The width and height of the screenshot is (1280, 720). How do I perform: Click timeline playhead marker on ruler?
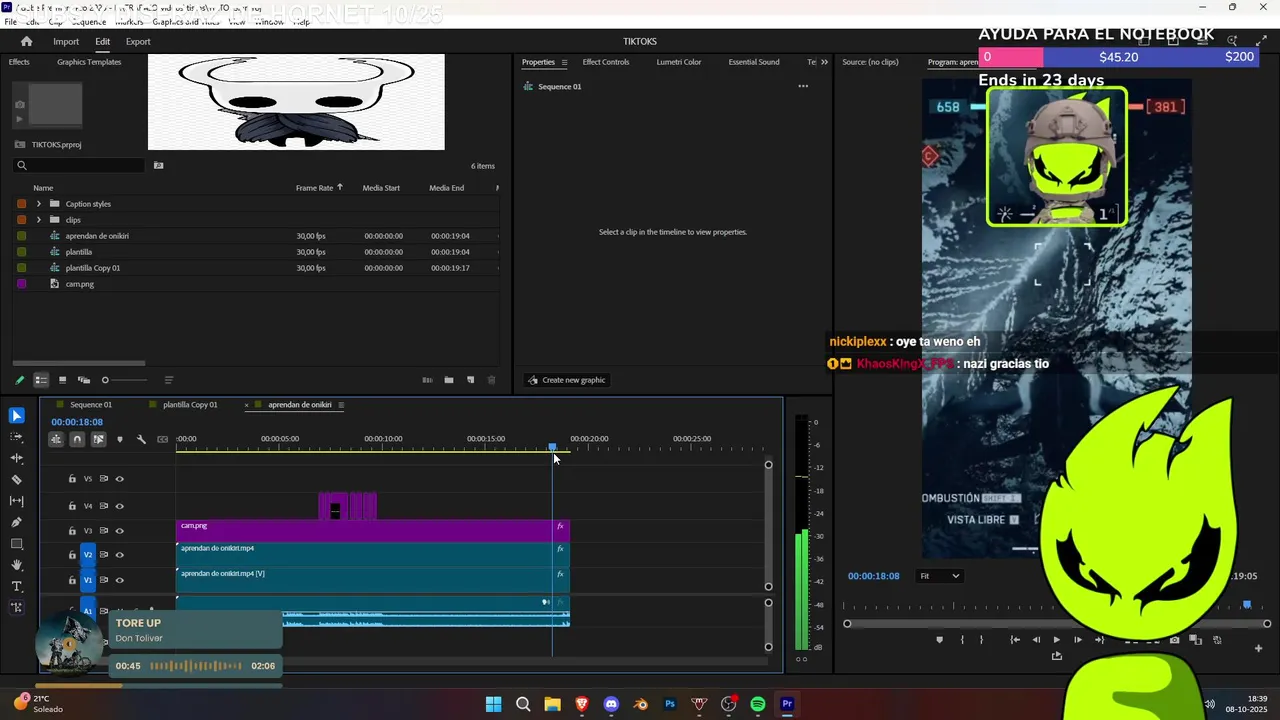[x=552, y=447]
